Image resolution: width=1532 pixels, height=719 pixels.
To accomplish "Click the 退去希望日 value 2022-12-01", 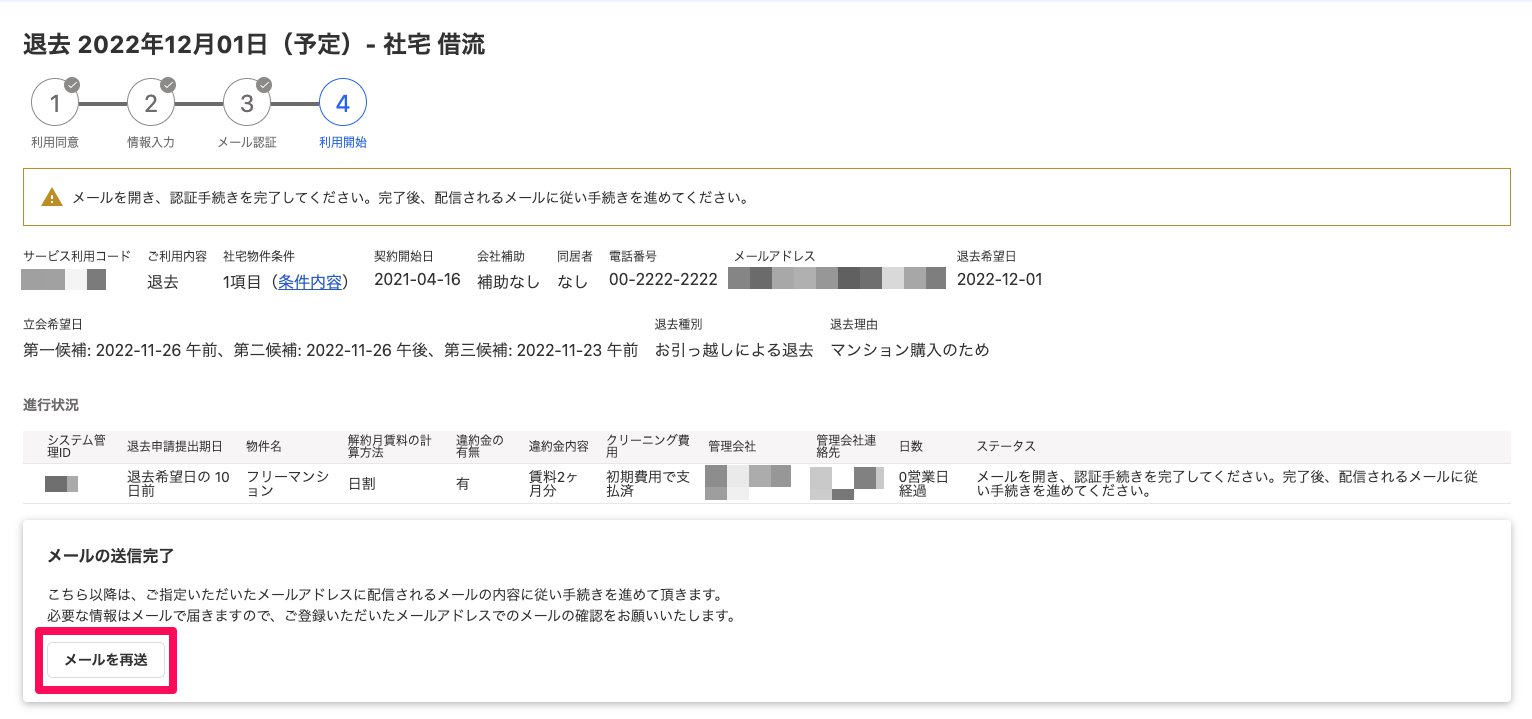I will click(x=999, y=280).
